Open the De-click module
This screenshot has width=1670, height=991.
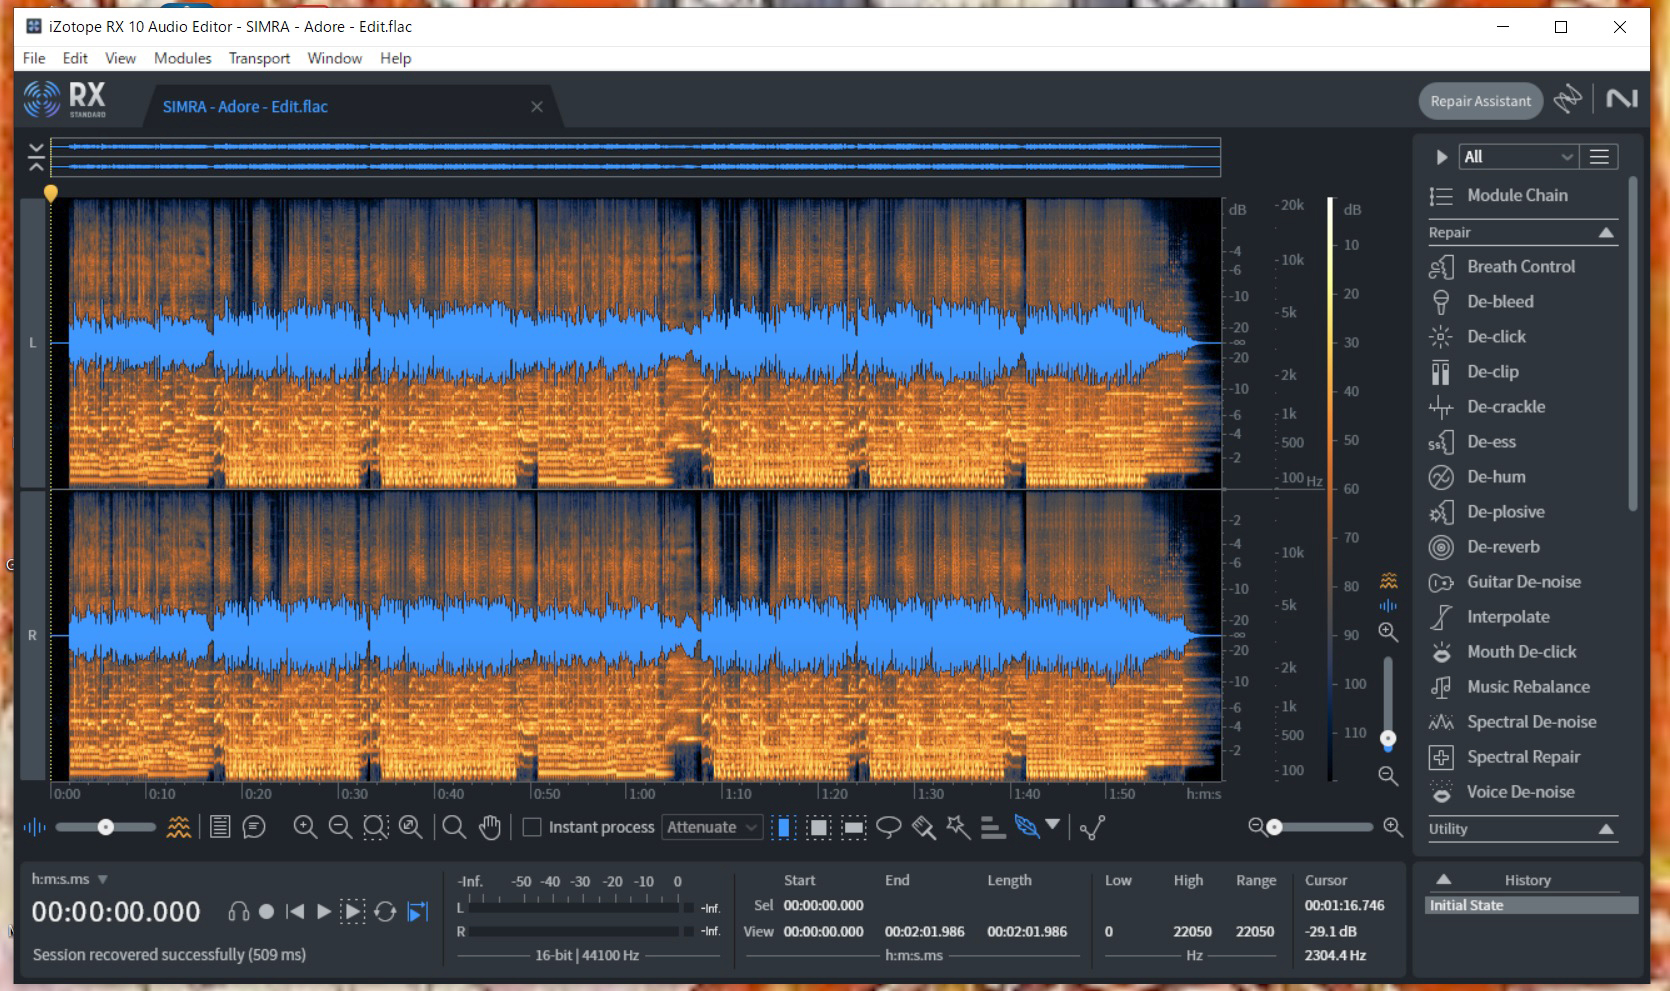[x=1496, y=336]
